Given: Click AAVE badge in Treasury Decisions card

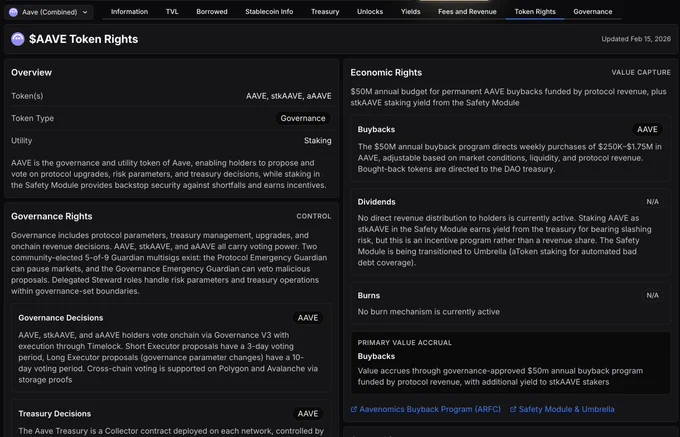Looking at the screenshot, I should click(x=308, y=414).
